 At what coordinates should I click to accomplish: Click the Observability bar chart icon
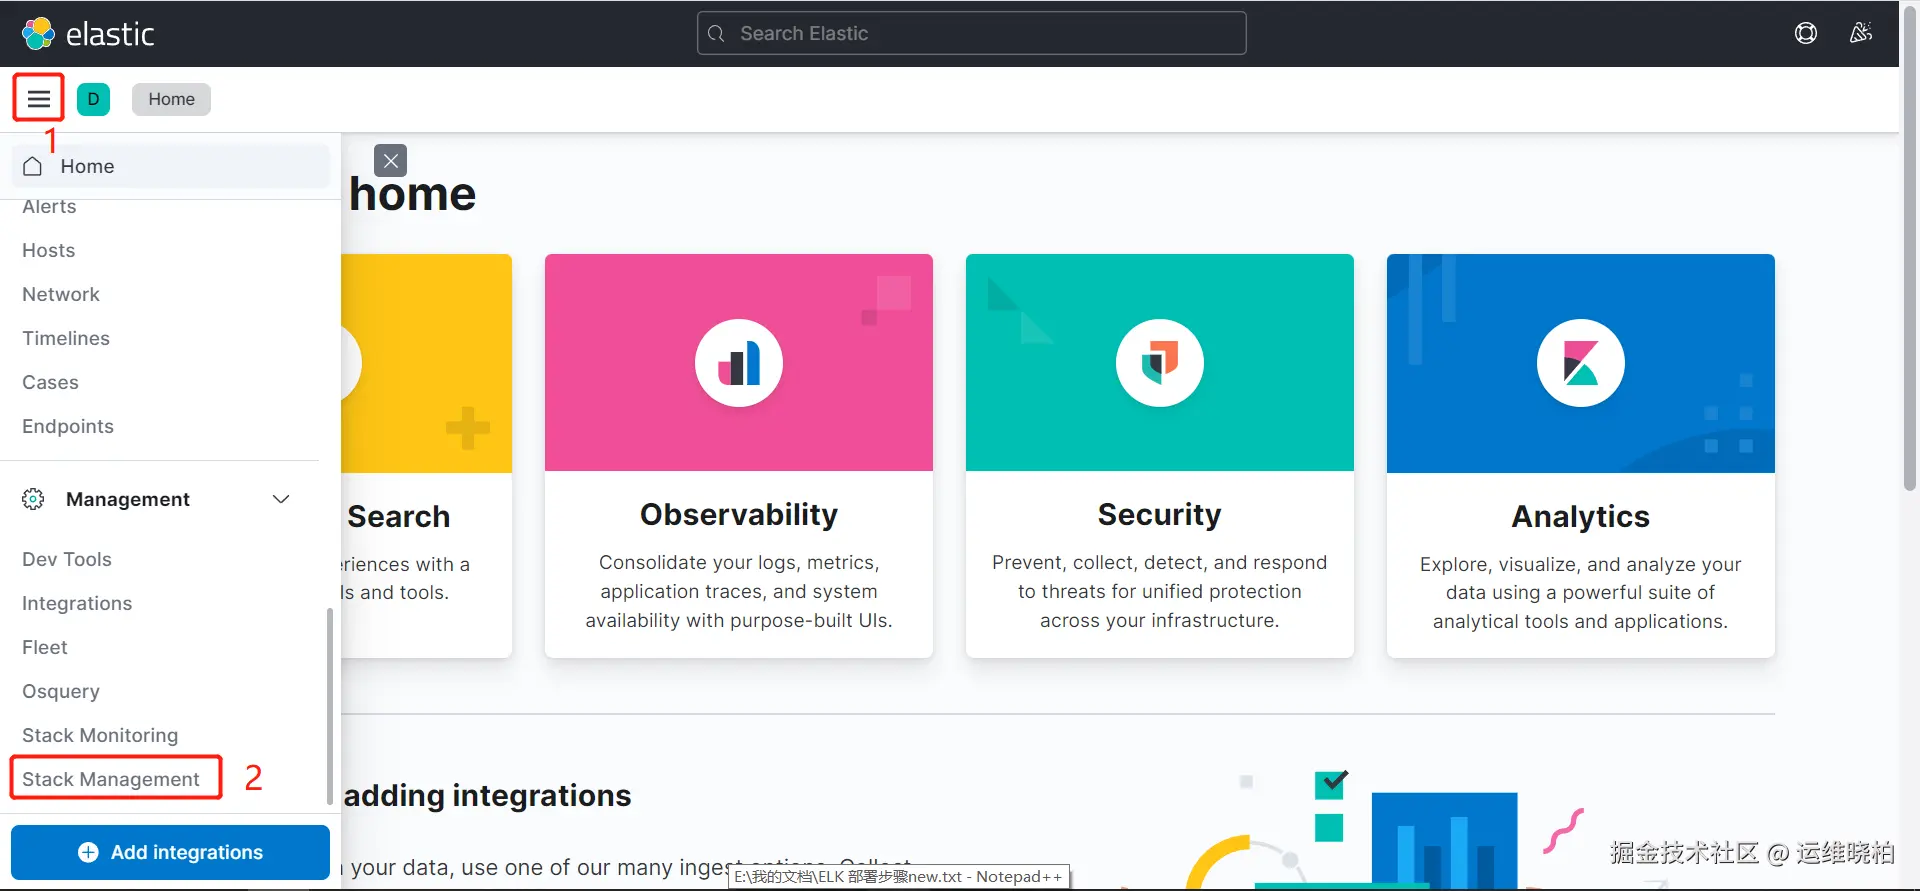(739, 363)
